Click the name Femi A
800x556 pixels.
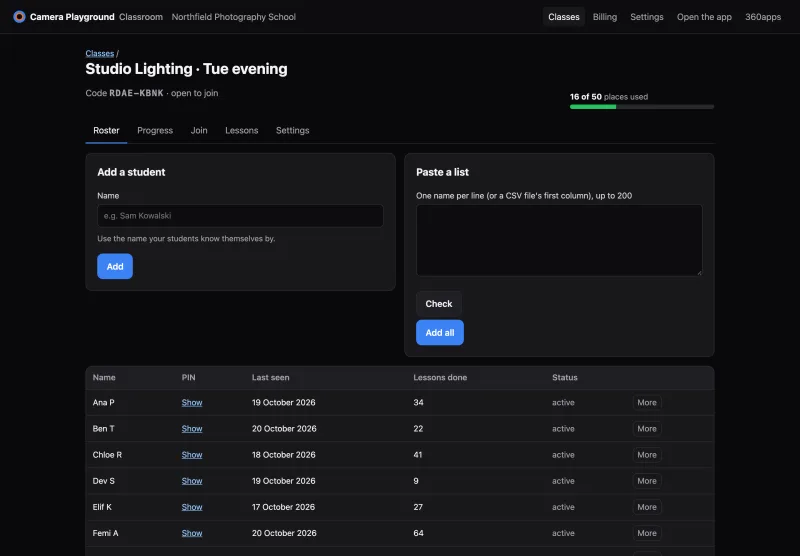[105, 533]
